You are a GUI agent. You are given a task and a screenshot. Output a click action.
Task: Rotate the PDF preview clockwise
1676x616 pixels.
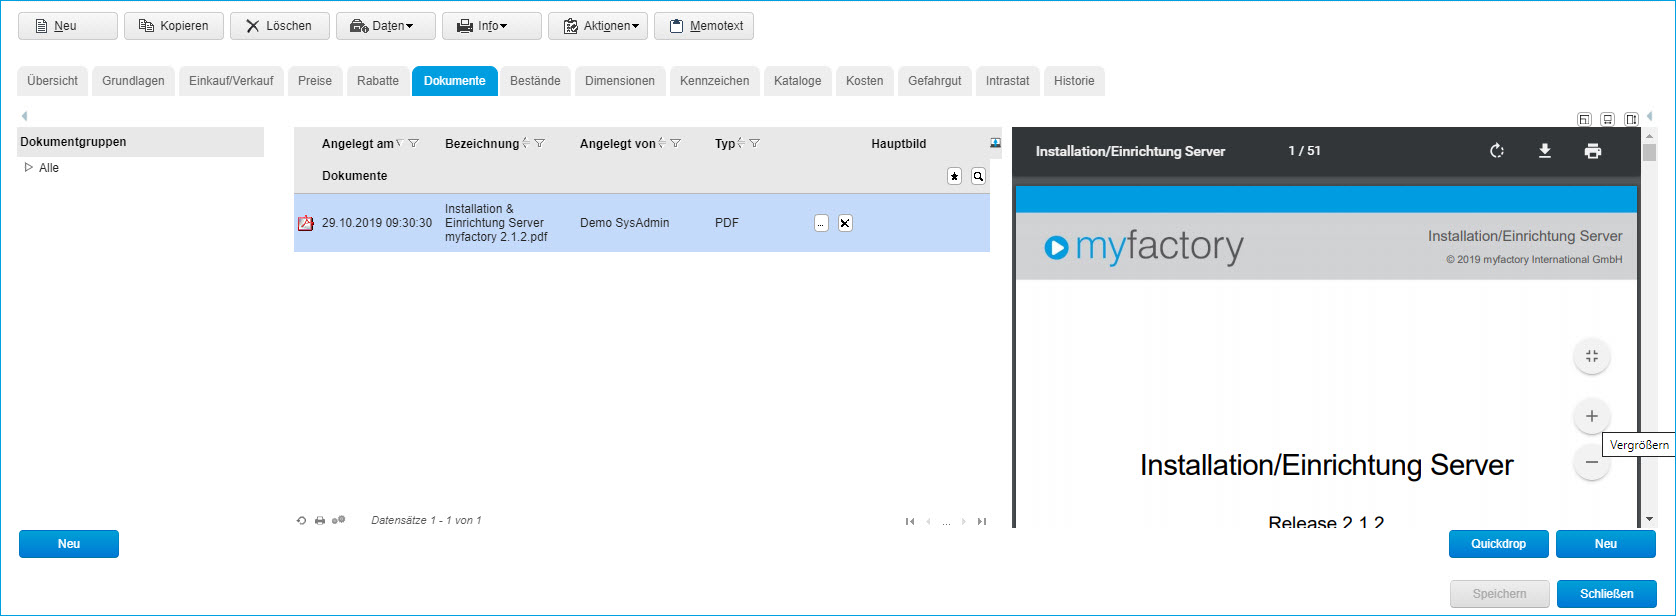click(x=1497, y=151)
